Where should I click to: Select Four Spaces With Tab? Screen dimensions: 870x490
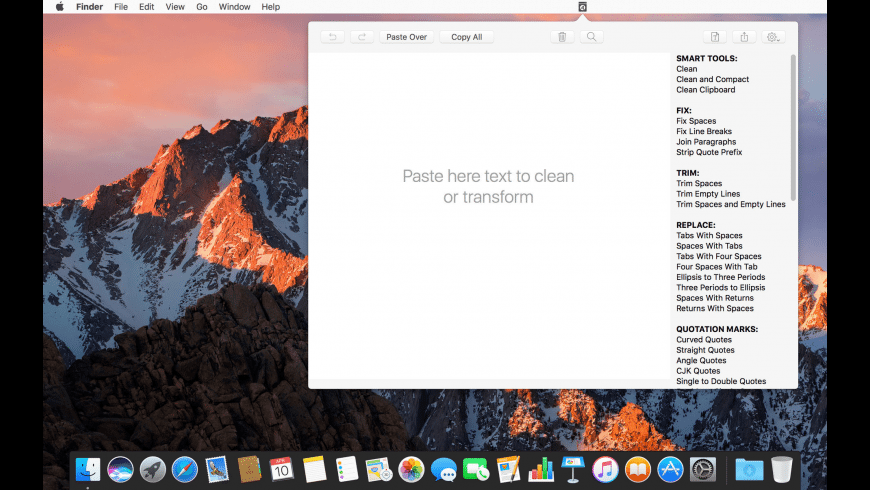[716, 267]
